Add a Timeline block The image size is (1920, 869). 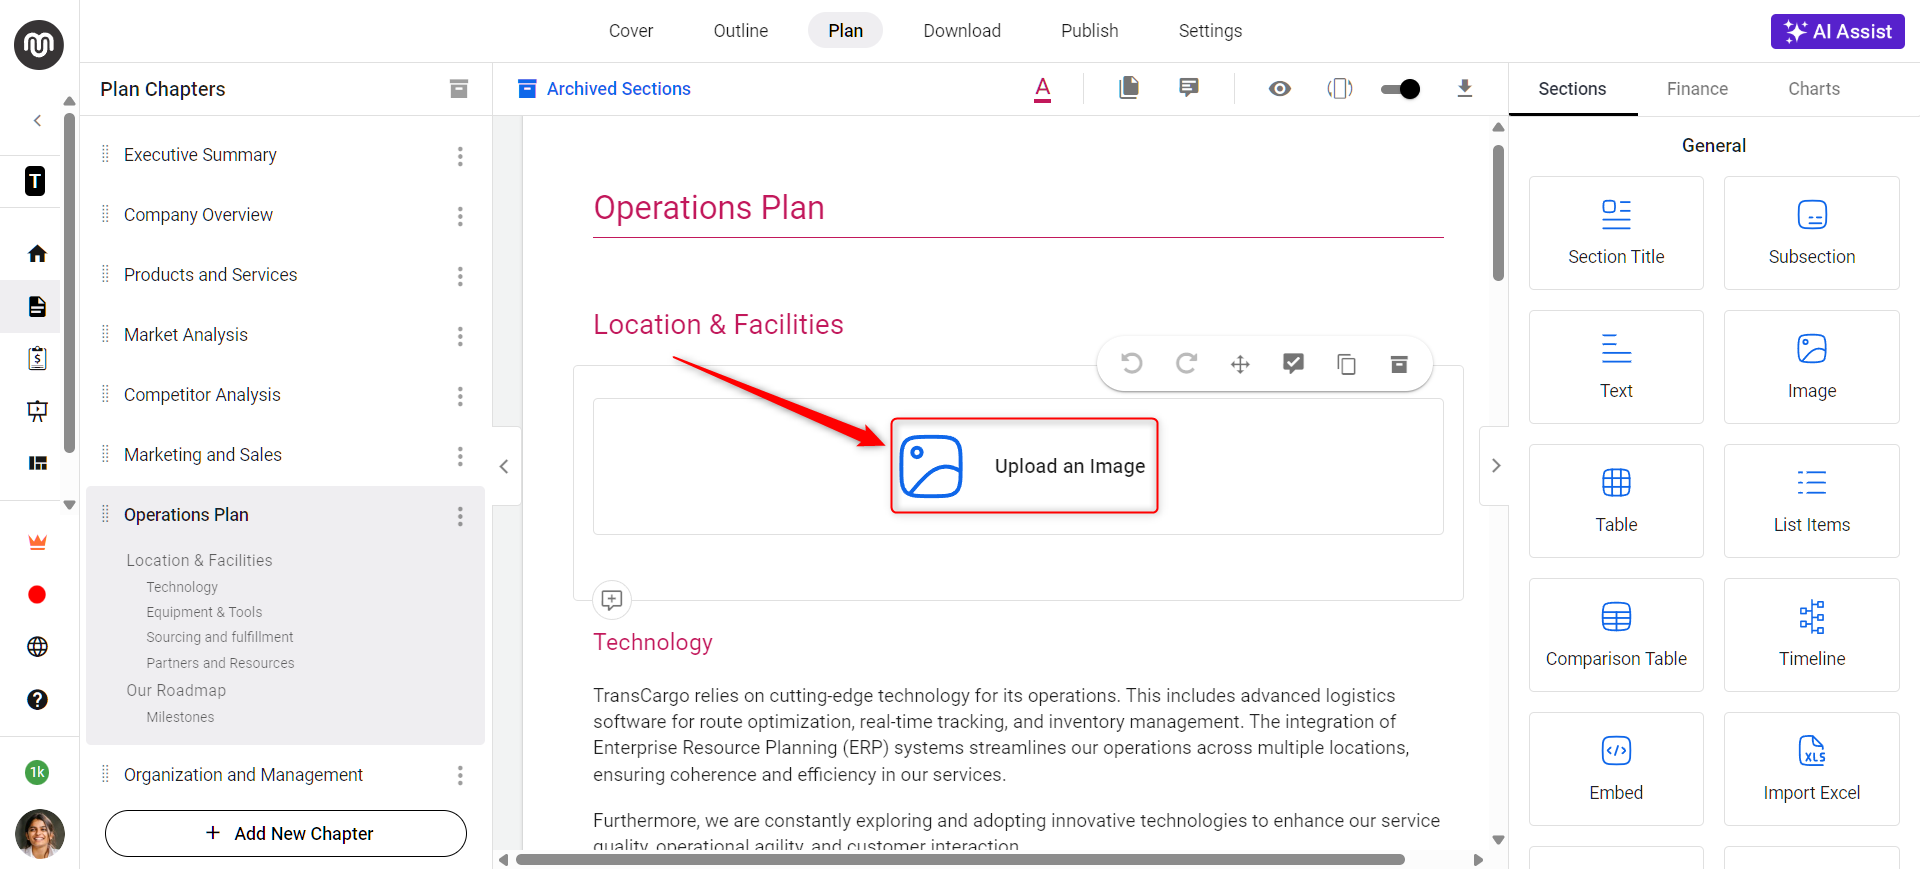[x=1812, y=635]
